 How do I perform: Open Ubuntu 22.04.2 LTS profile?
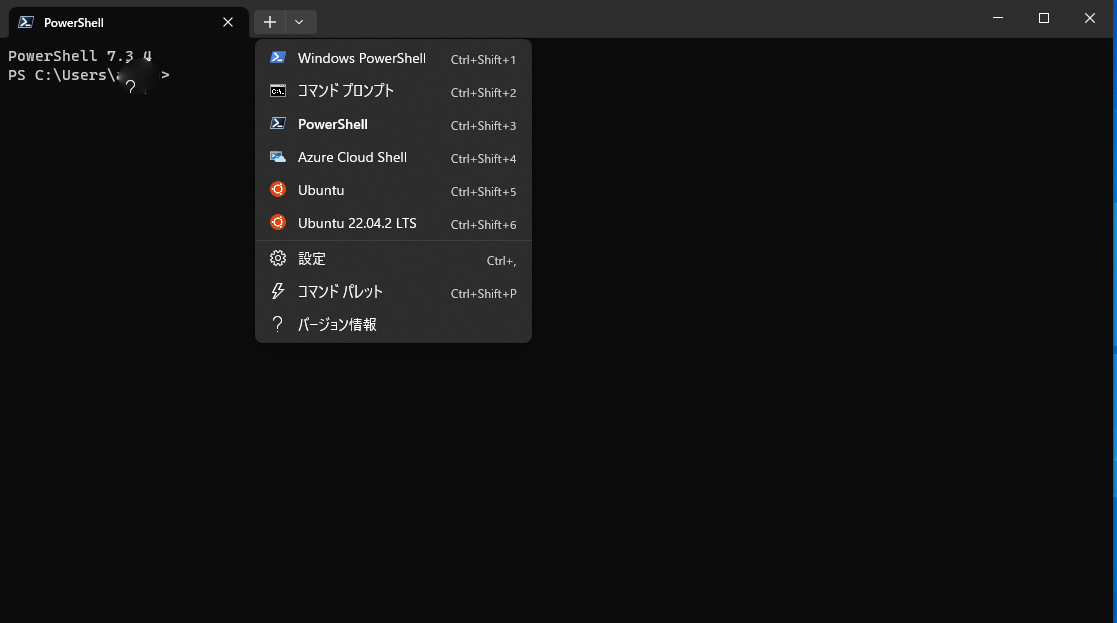click(x=393, y=224)
